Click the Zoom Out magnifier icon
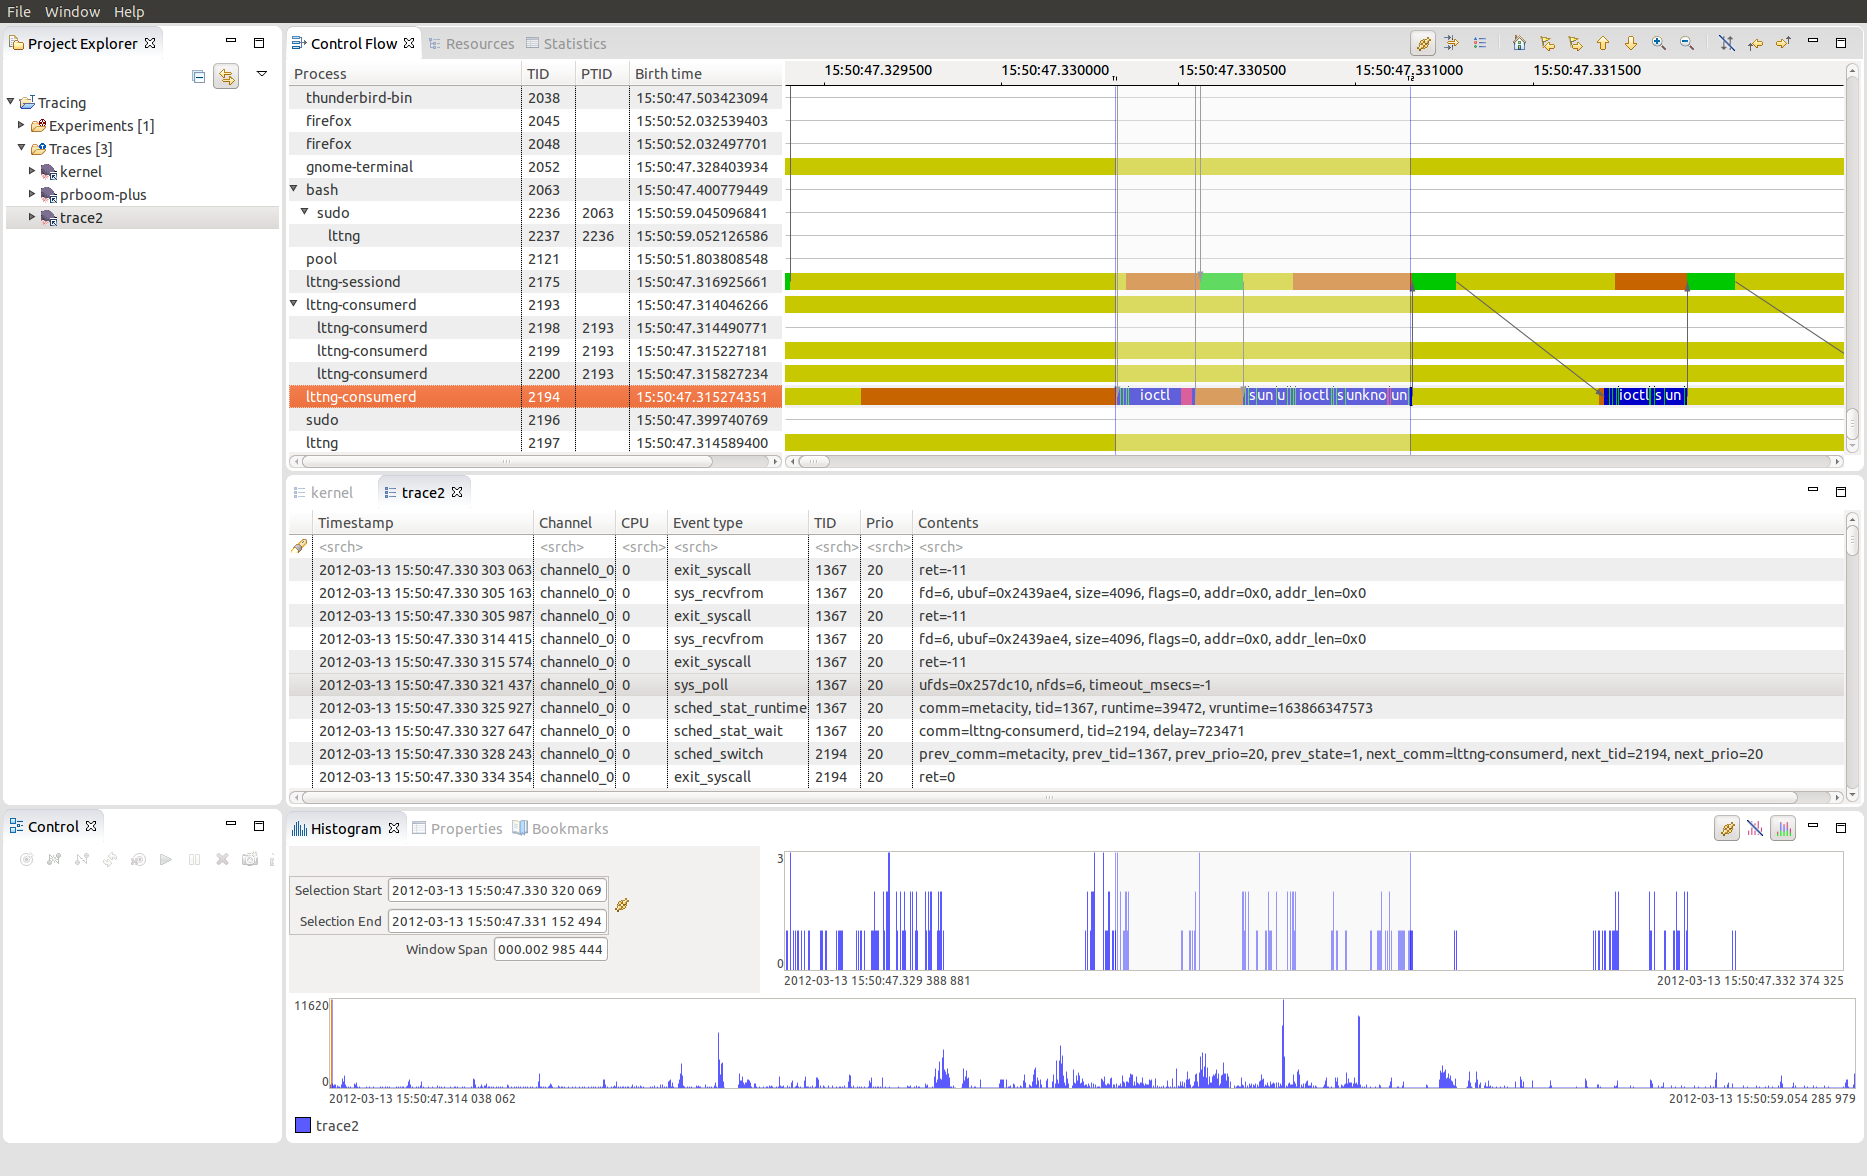This screenshot has height=1176, width=1867. [x=1687, y=43]
